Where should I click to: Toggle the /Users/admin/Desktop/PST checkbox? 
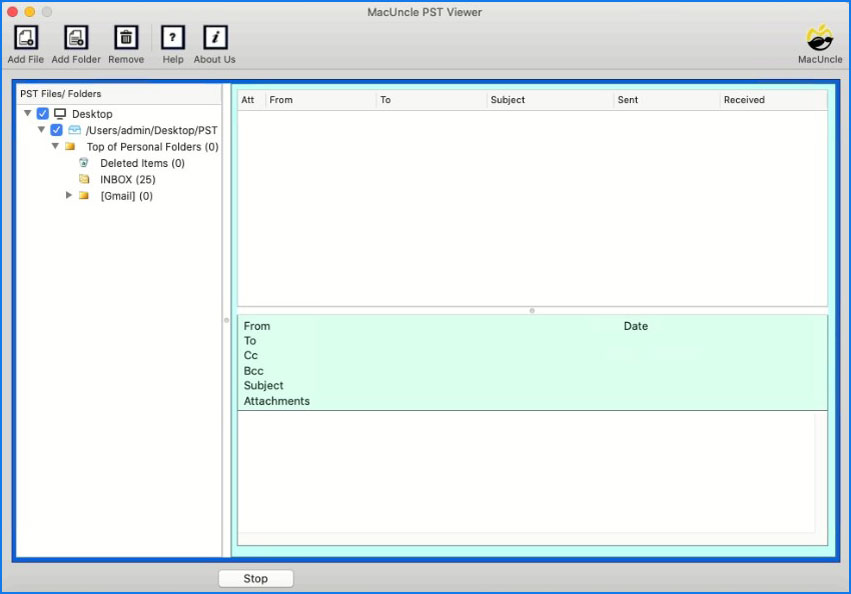[x=57, y=130]
